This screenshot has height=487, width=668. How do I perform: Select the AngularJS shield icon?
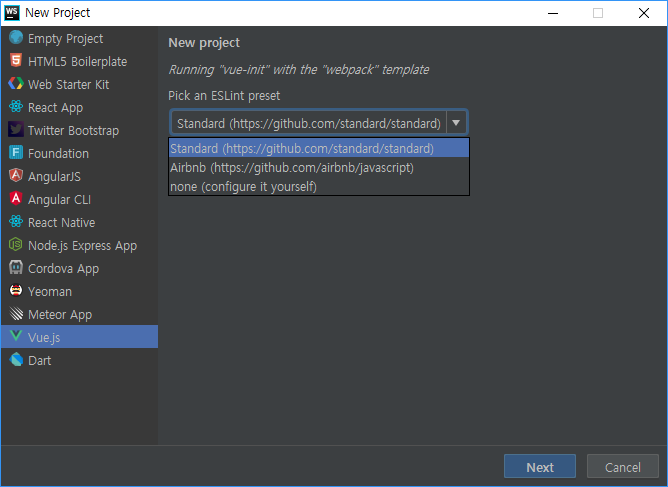tap(16, 176)
